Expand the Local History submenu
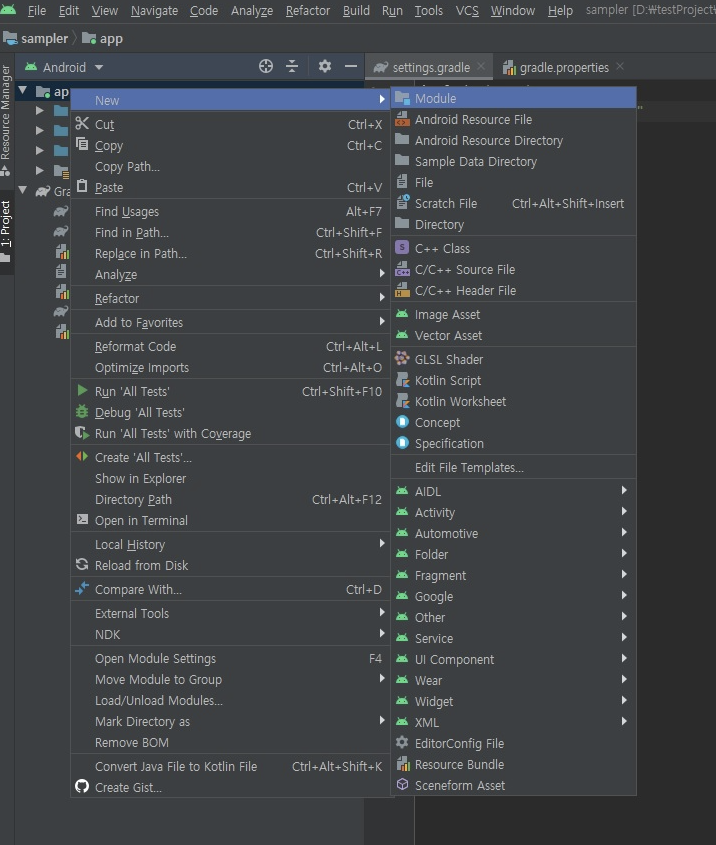The width and height of the screenshot is (716, 845). click(x=230, y=544)
